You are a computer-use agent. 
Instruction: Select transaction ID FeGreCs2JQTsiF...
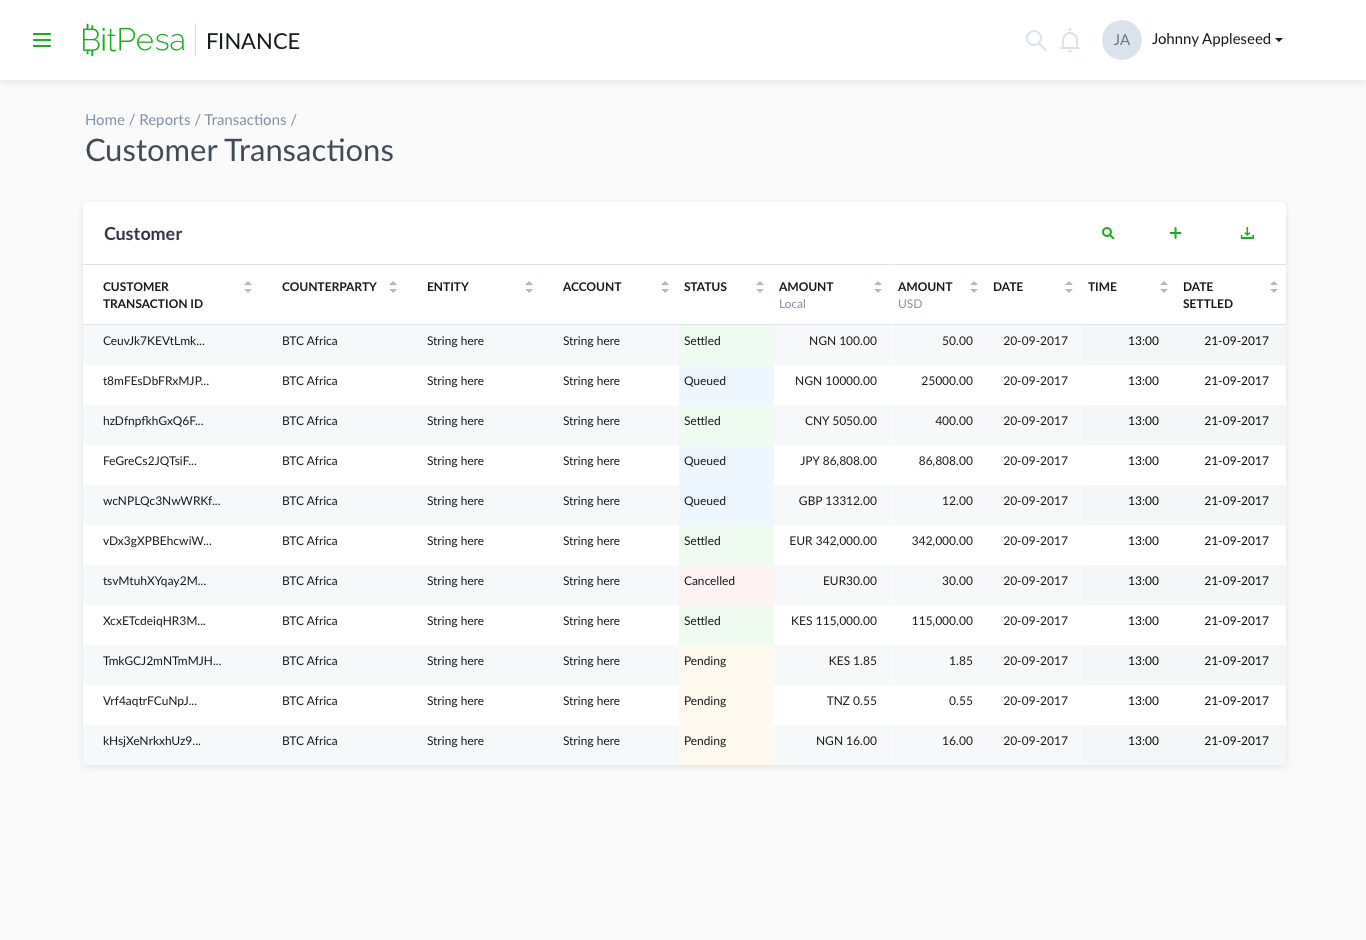click(x=150, y=461)
